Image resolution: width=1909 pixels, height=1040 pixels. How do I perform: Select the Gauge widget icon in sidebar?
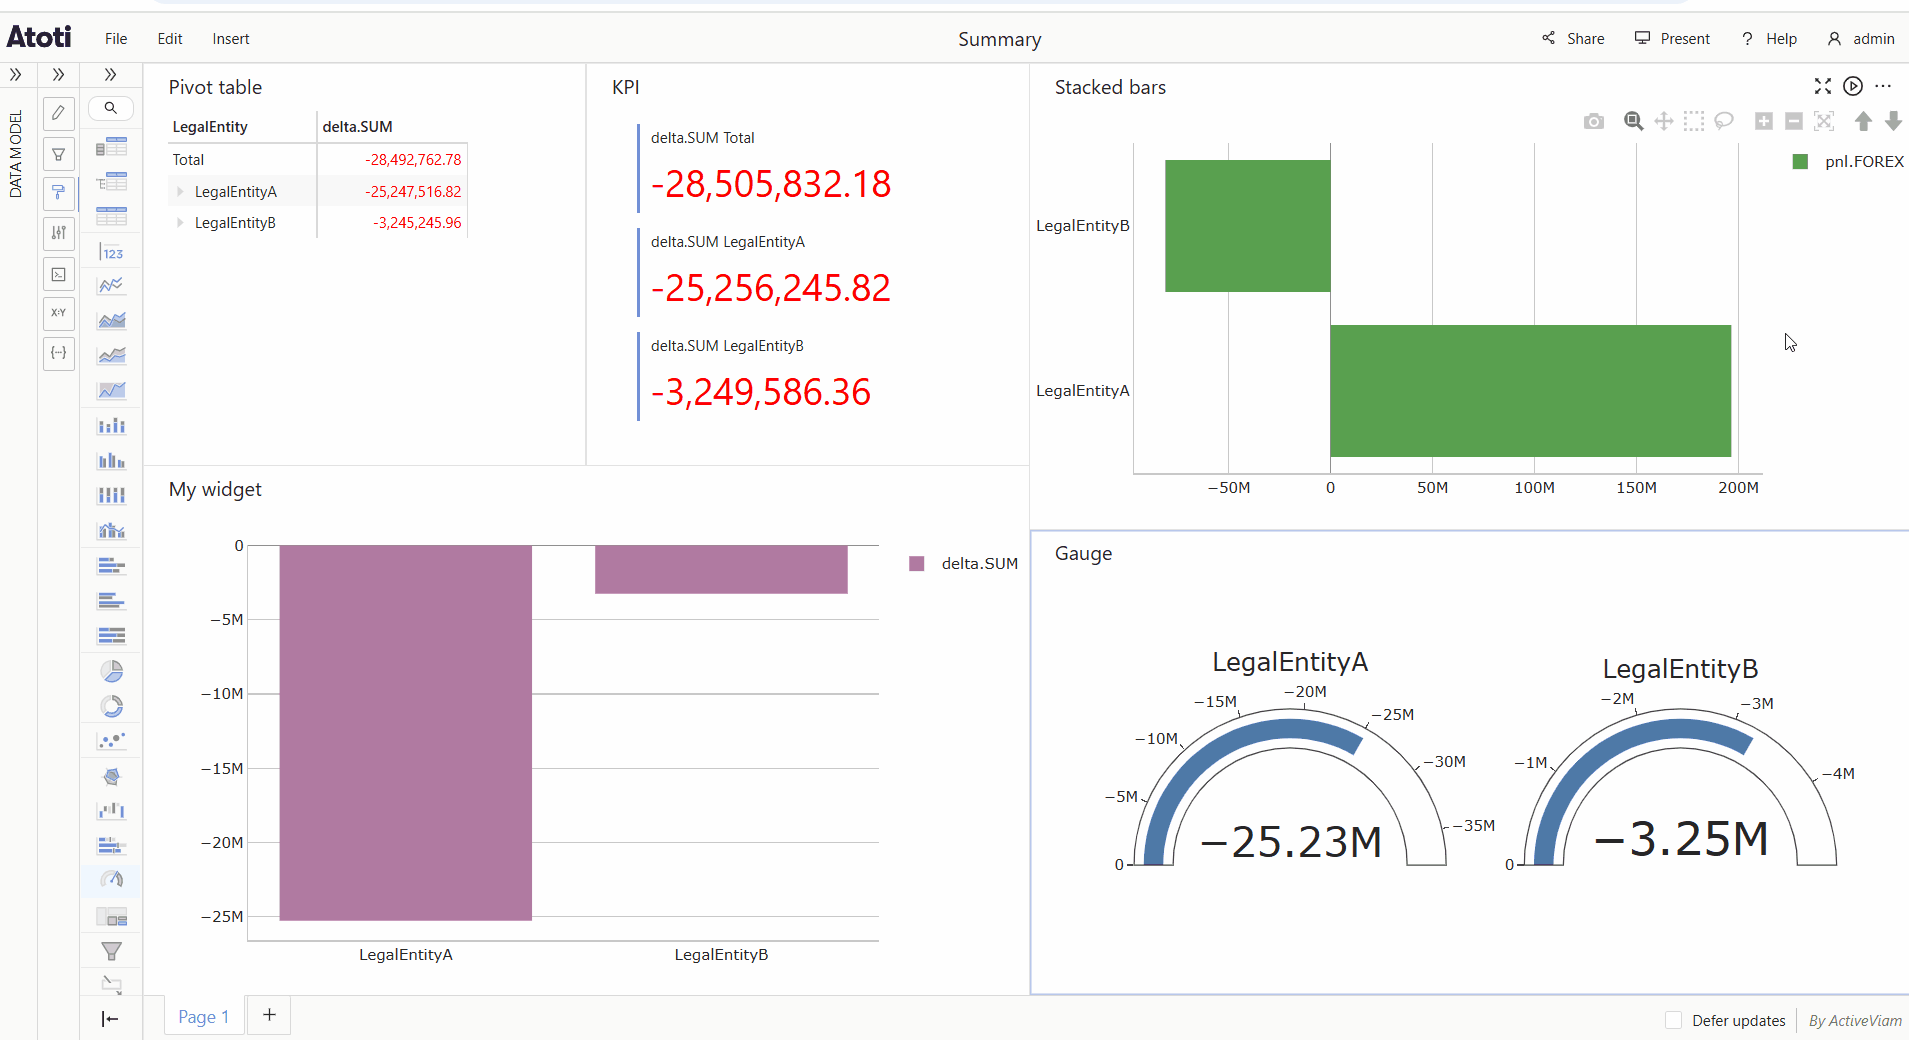(112, 880)
